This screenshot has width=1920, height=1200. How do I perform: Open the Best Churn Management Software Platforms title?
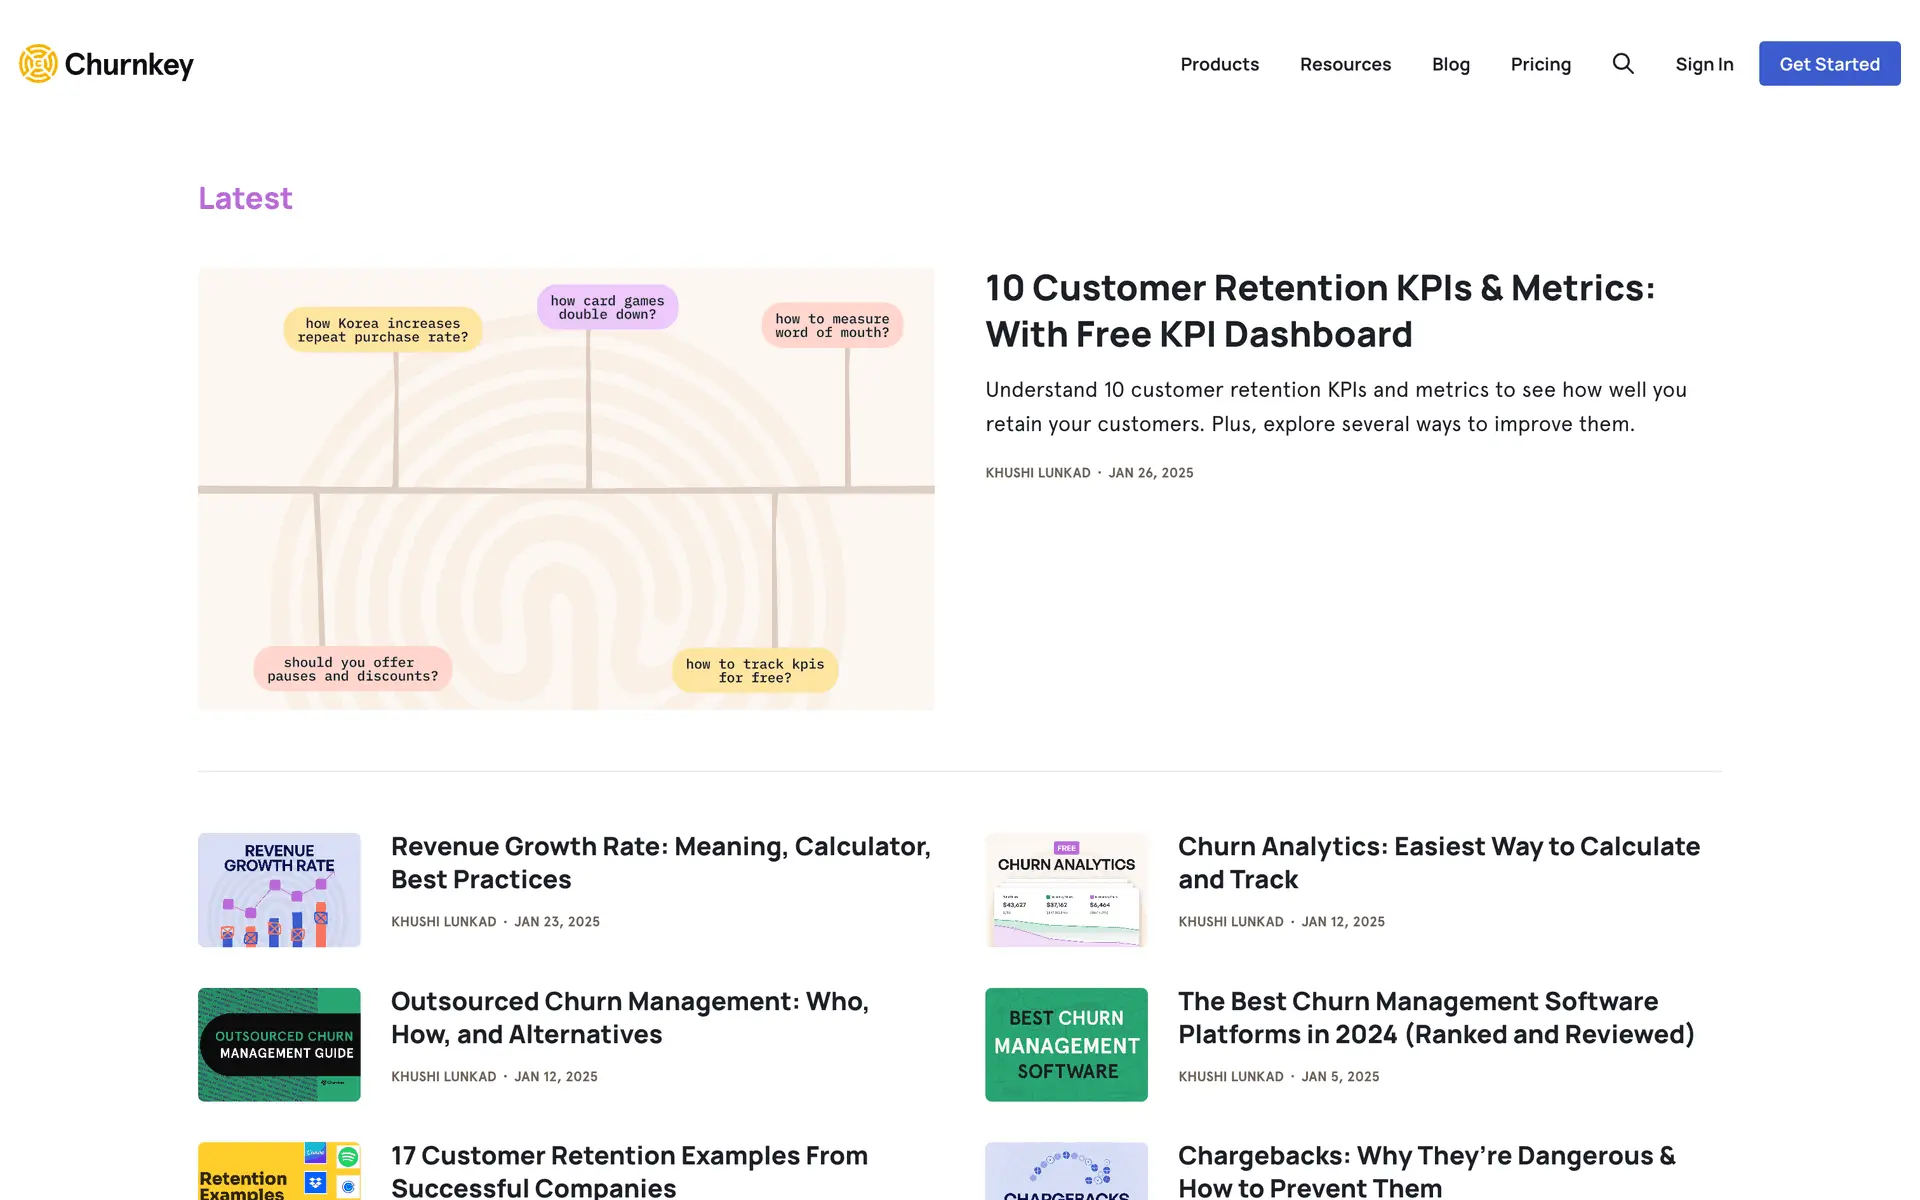tap(1436, 1017)
